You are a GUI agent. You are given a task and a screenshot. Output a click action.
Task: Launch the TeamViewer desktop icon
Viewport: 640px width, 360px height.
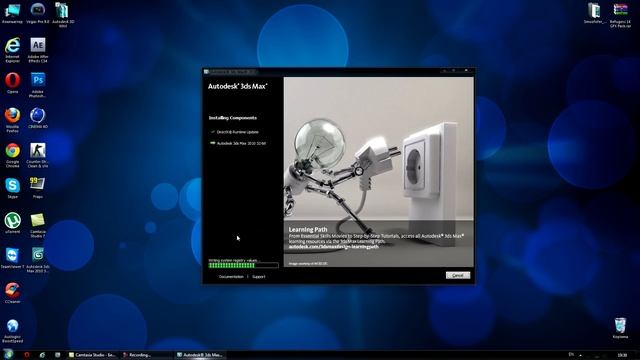12,258
